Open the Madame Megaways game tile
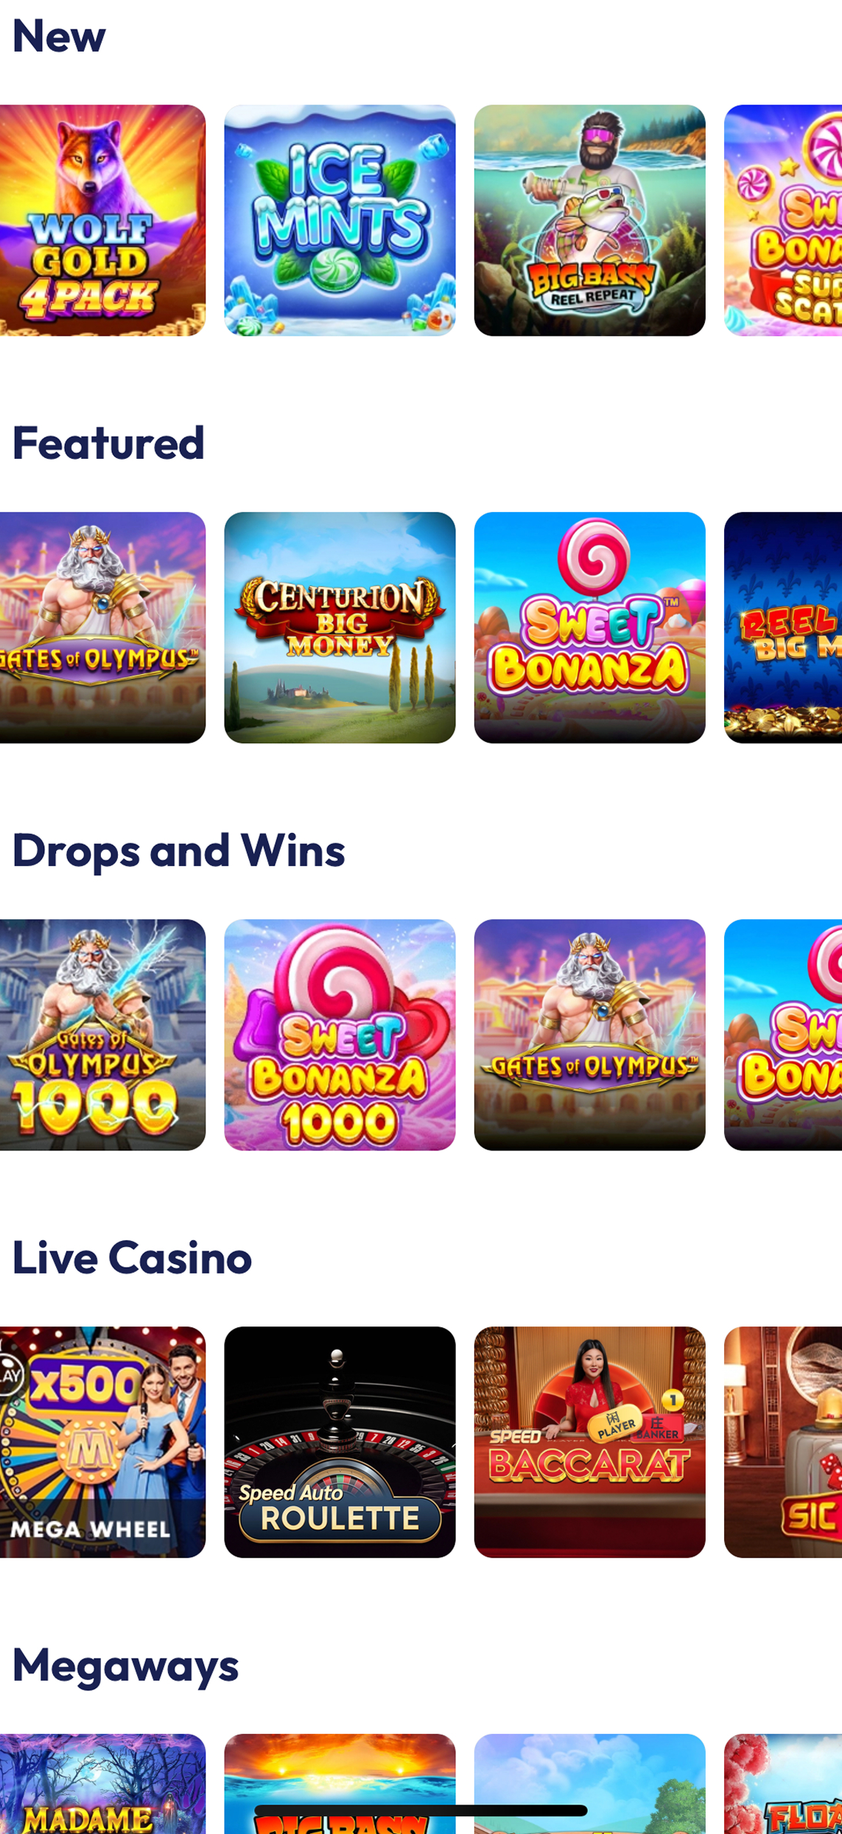 tap(103, 1784)
